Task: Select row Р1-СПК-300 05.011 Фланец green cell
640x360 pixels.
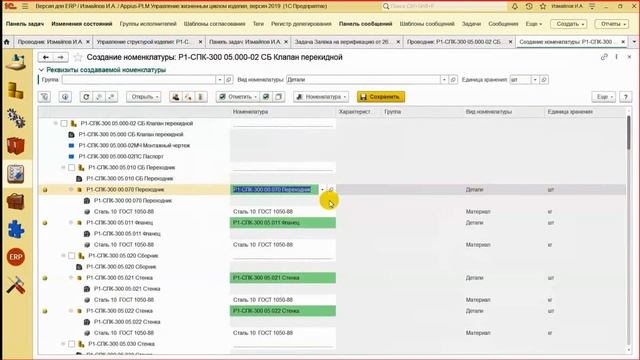Action: tap(283, 222)
